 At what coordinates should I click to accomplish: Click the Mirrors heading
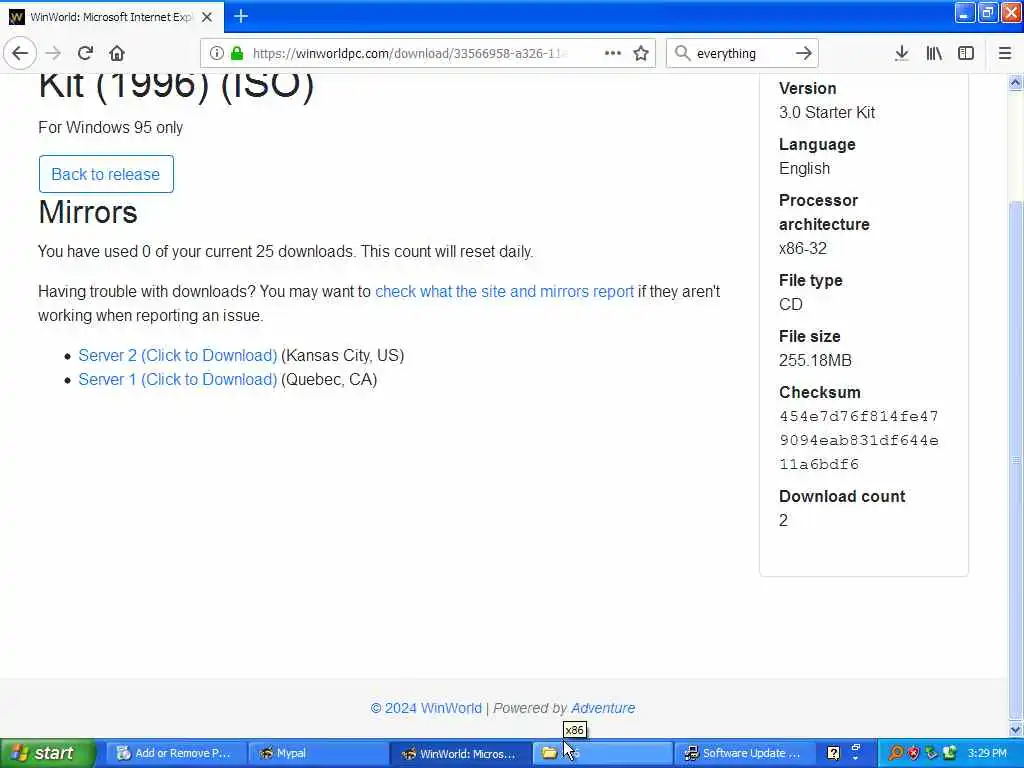pos(88,212)
